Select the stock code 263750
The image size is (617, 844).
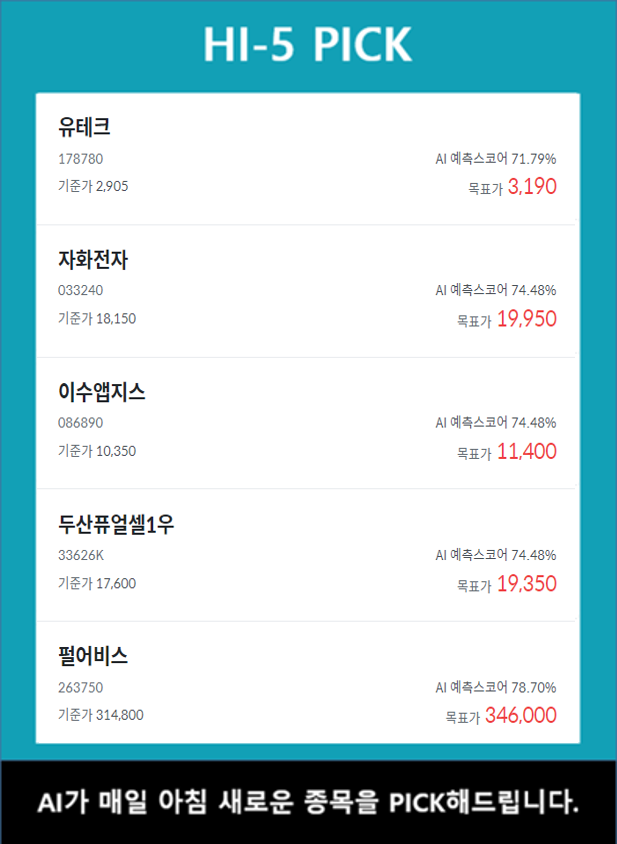click(x=80, y=687)
